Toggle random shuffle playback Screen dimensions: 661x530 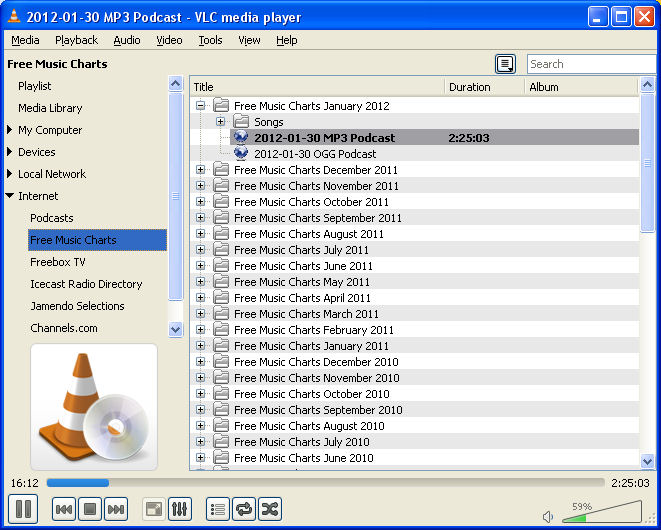(270, 510)
